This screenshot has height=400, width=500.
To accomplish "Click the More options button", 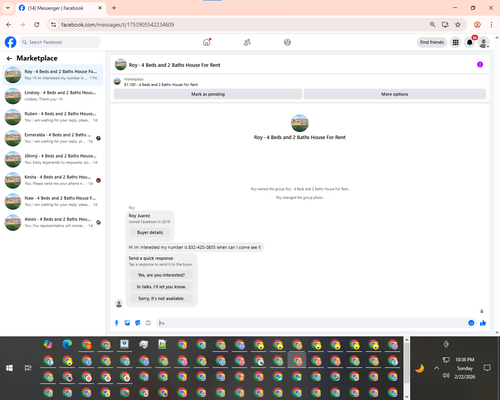I will tap(395, 94).
